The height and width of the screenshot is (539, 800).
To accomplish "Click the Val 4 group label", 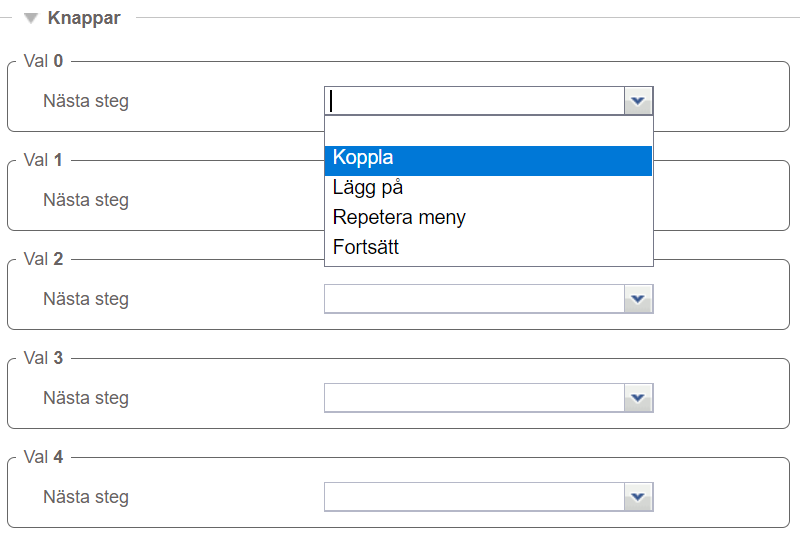I will pos(43,457).
